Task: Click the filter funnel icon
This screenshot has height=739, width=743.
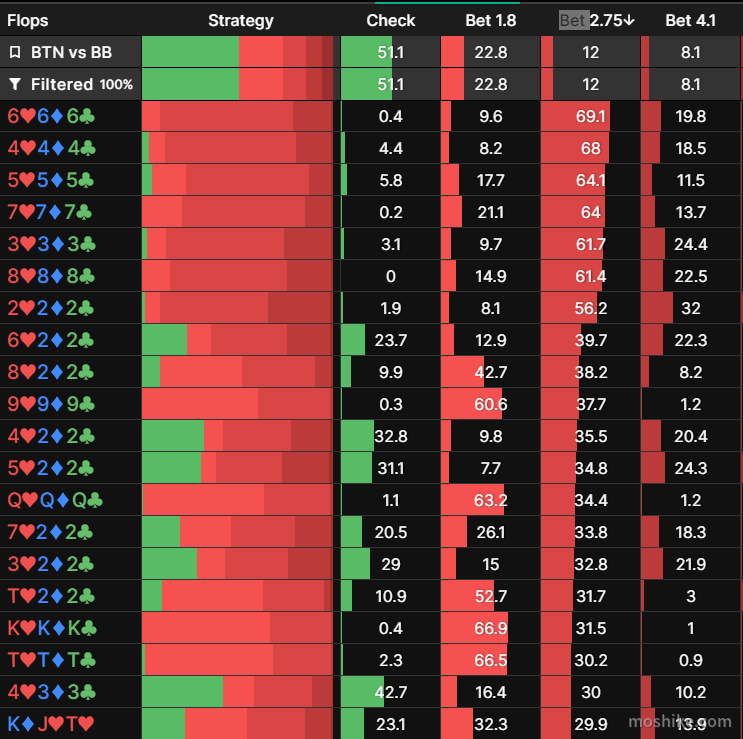Action: 15,84
